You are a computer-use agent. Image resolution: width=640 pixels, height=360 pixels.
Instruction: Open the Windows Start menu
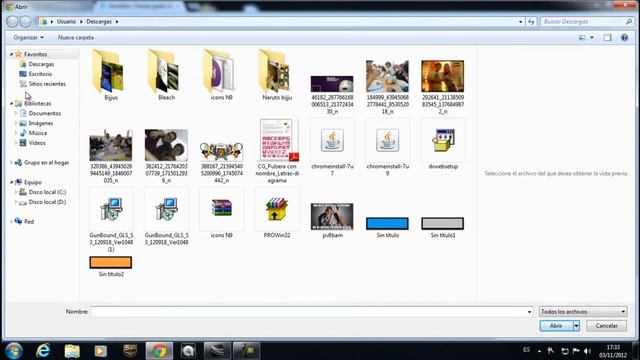click(x=13, y=351)
